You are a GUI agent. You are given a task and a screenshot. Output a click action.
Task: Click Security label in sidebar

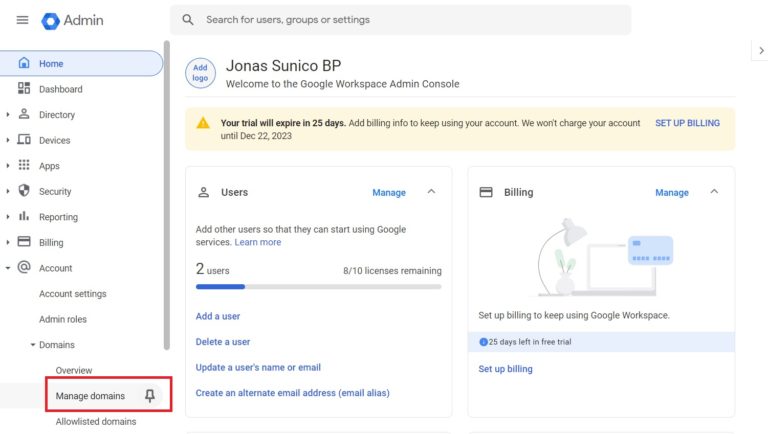click(x=55, y=191)
